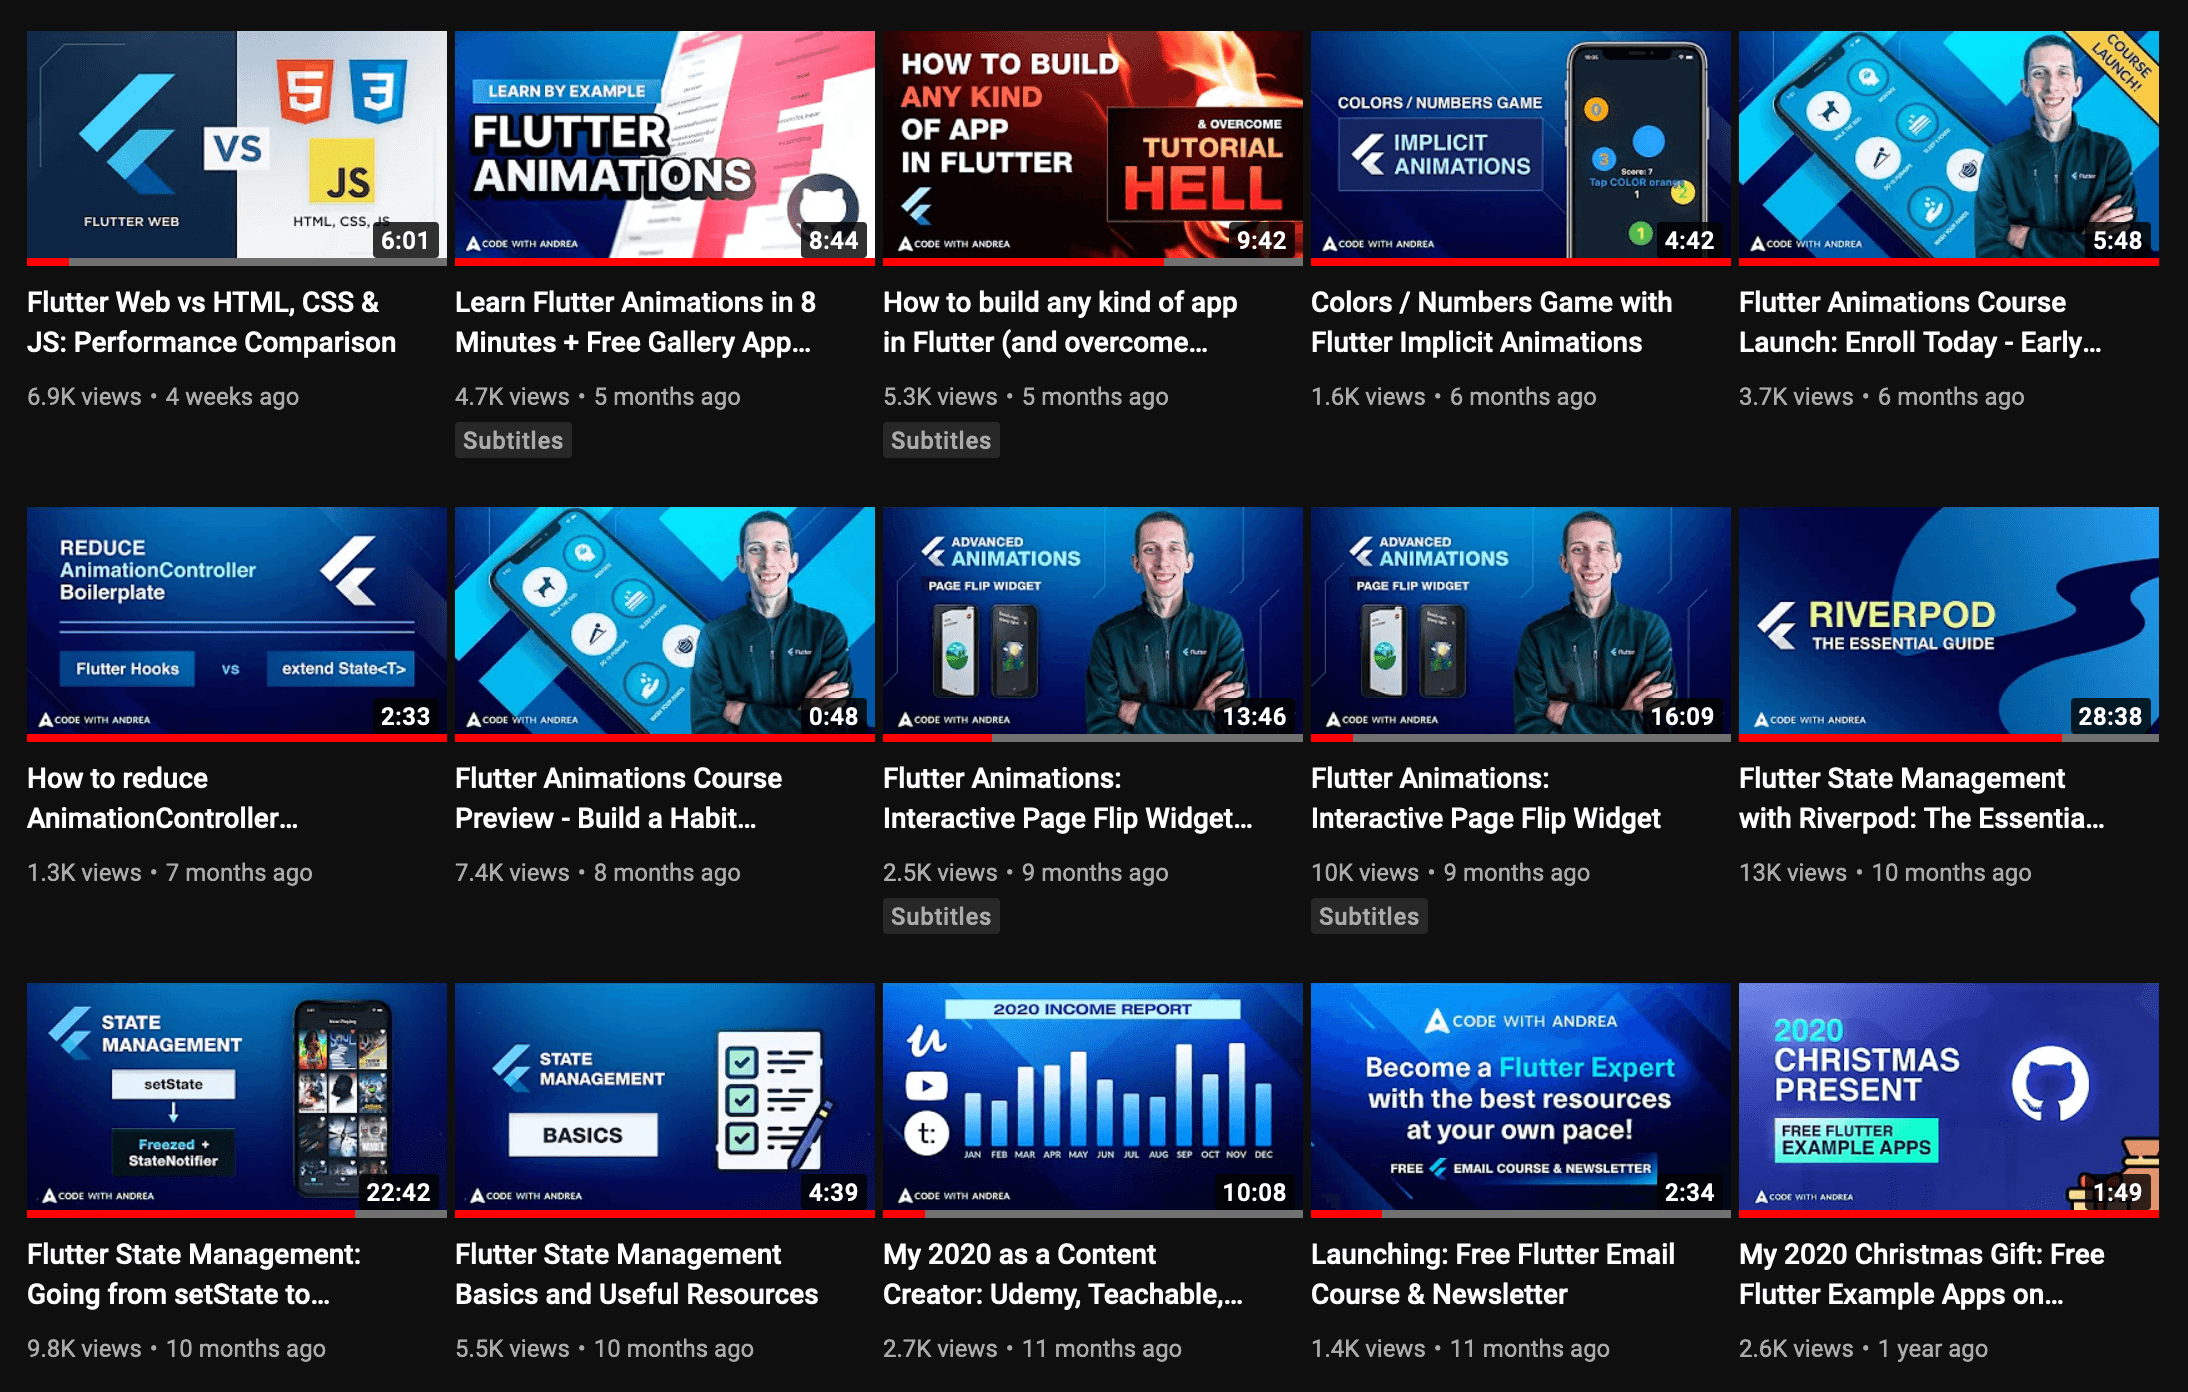2188x1392 pixels.
Task: Open setState to Freezed StateNotifier thumbnail
Action: 236,1097
